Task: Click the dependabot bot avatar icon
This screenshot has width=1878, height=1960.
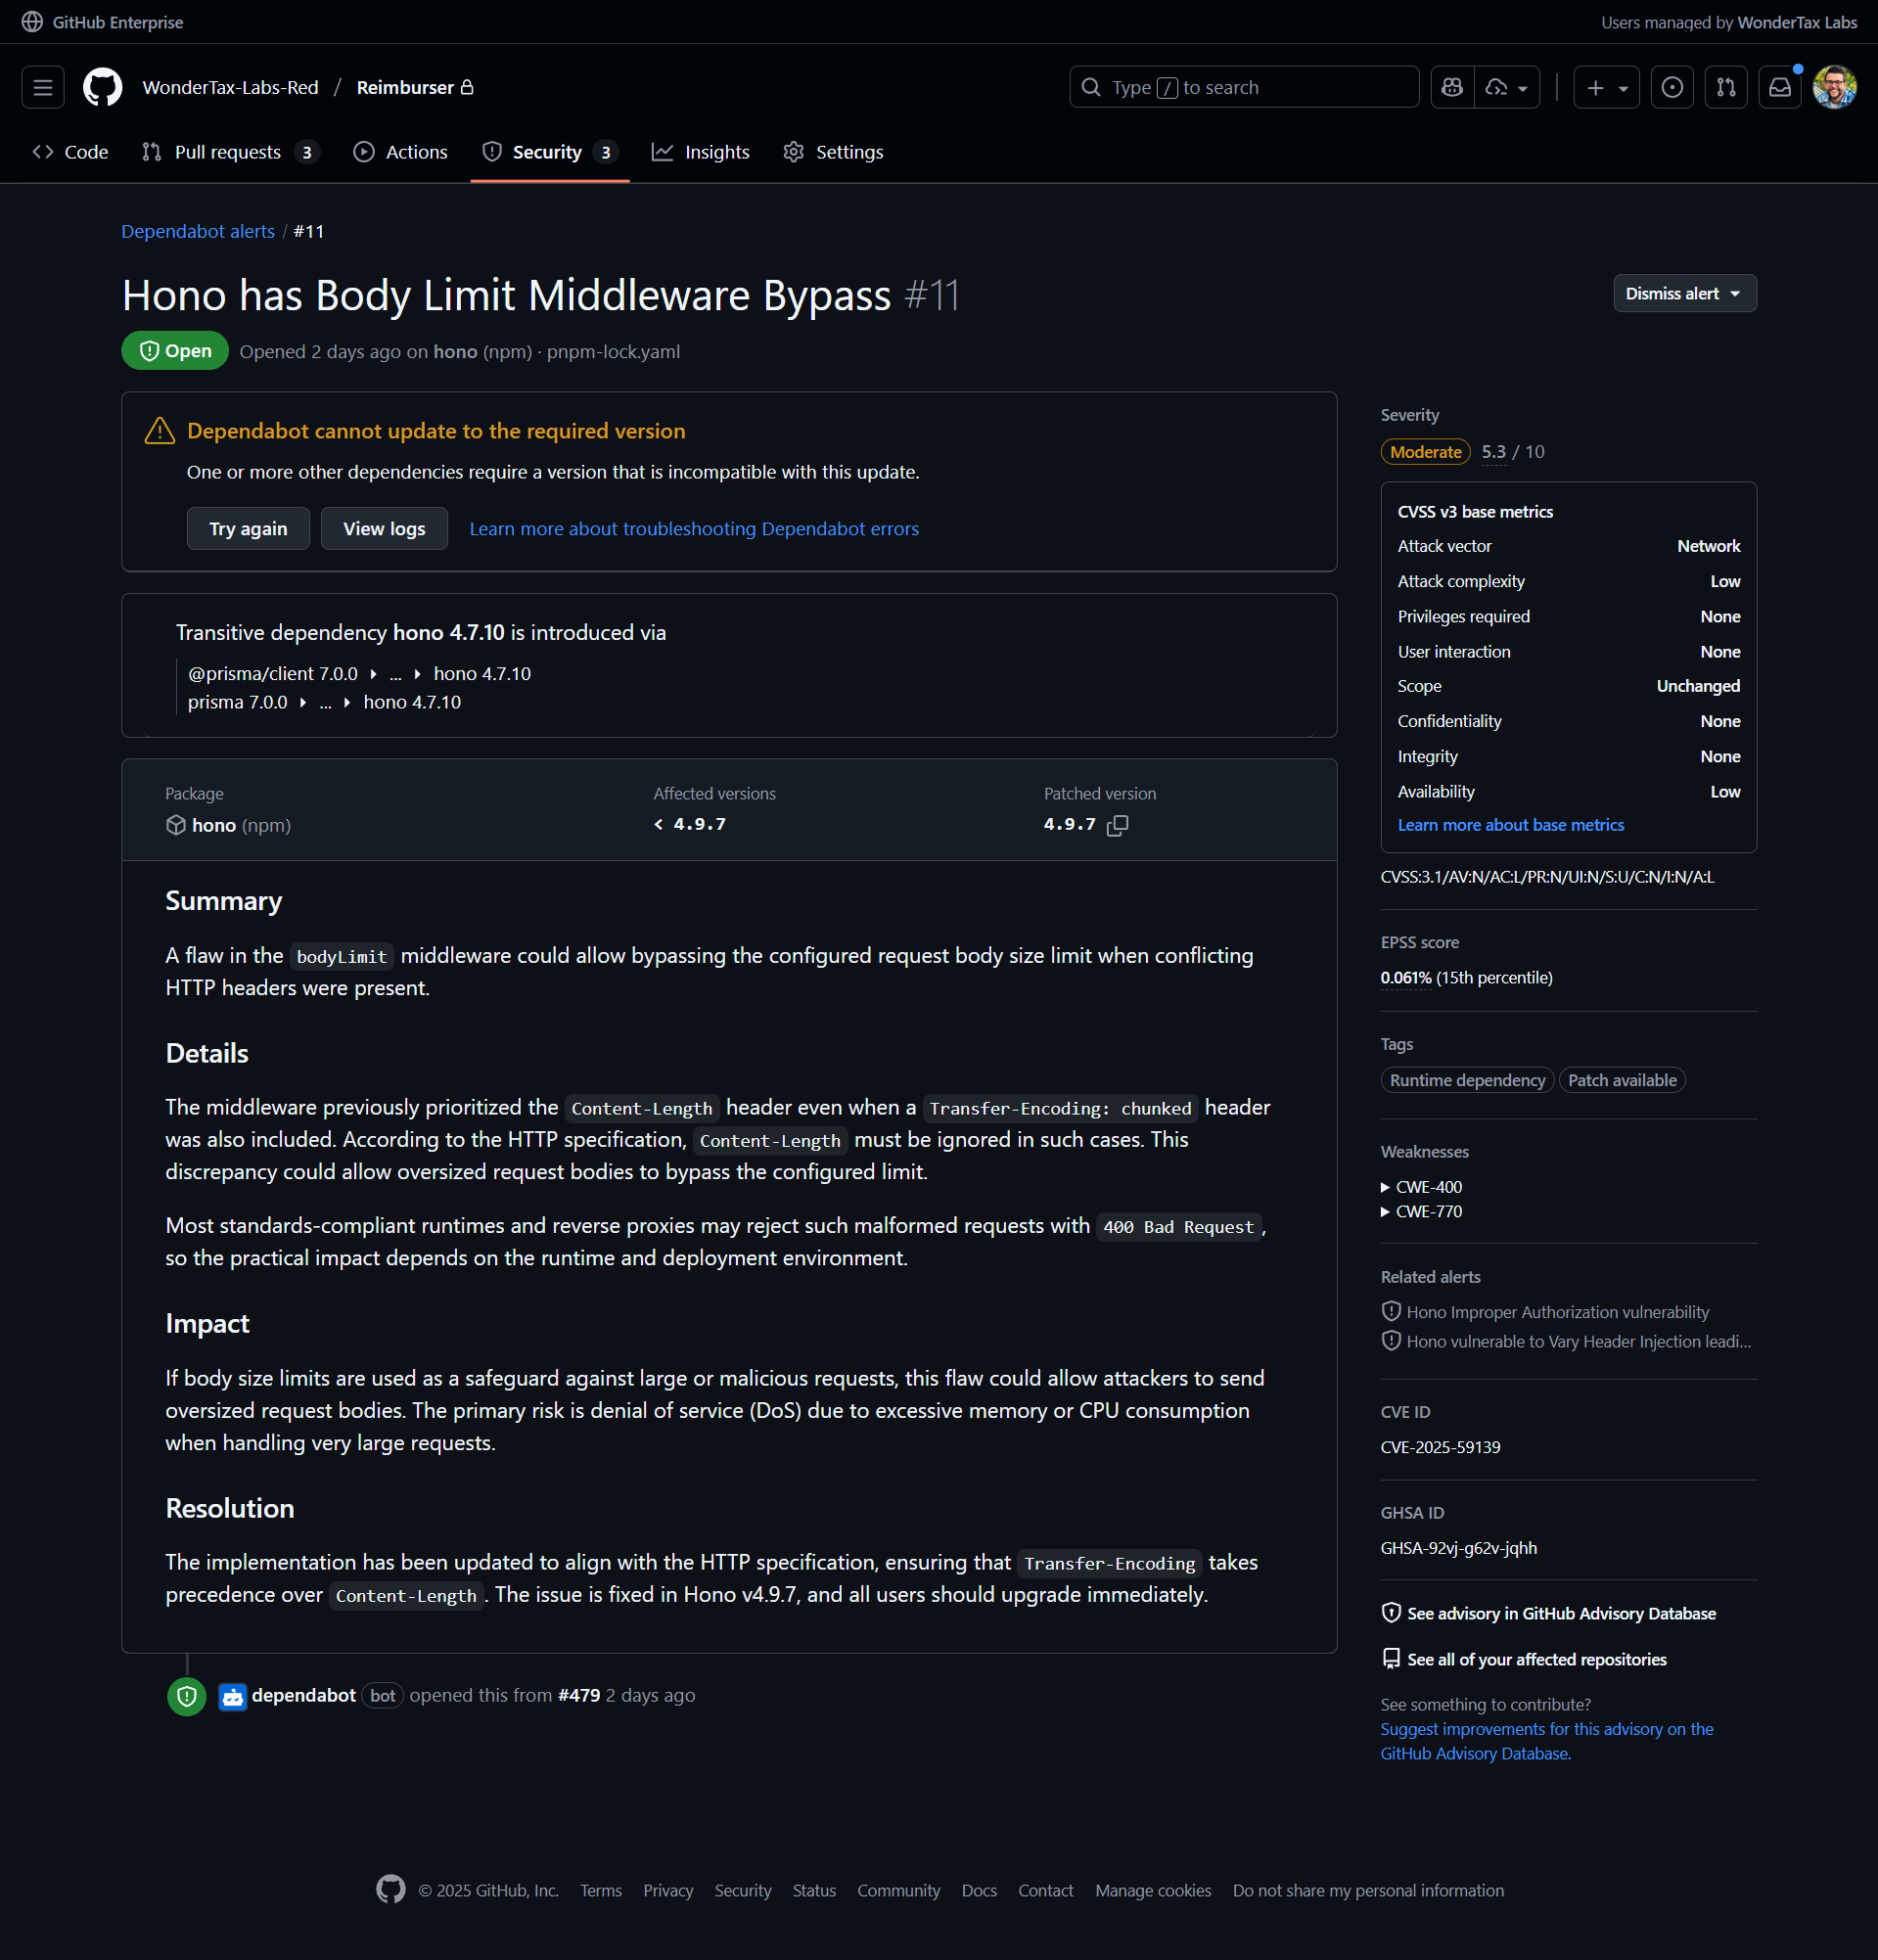Action: tap(233, 1696)
